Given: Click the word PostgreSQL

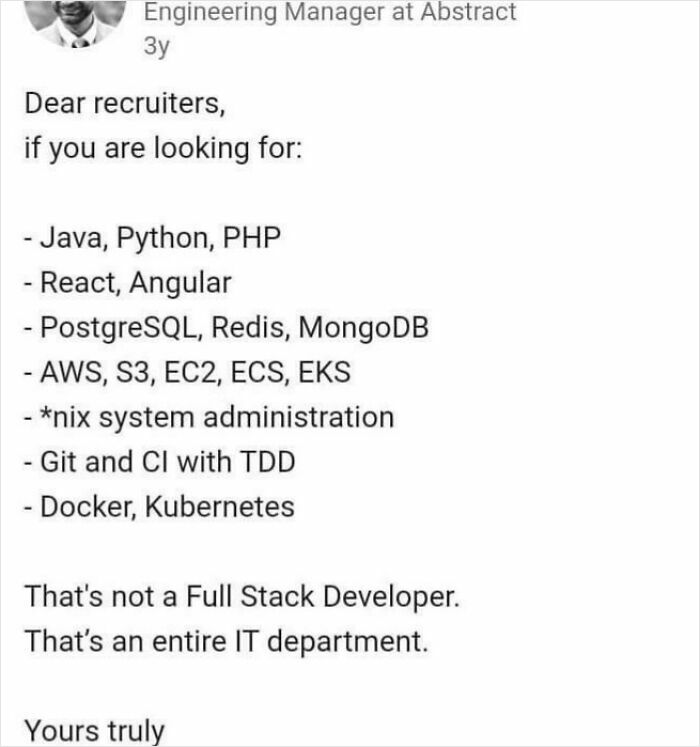Looking at the screenshot, I should tap(116, 328).
